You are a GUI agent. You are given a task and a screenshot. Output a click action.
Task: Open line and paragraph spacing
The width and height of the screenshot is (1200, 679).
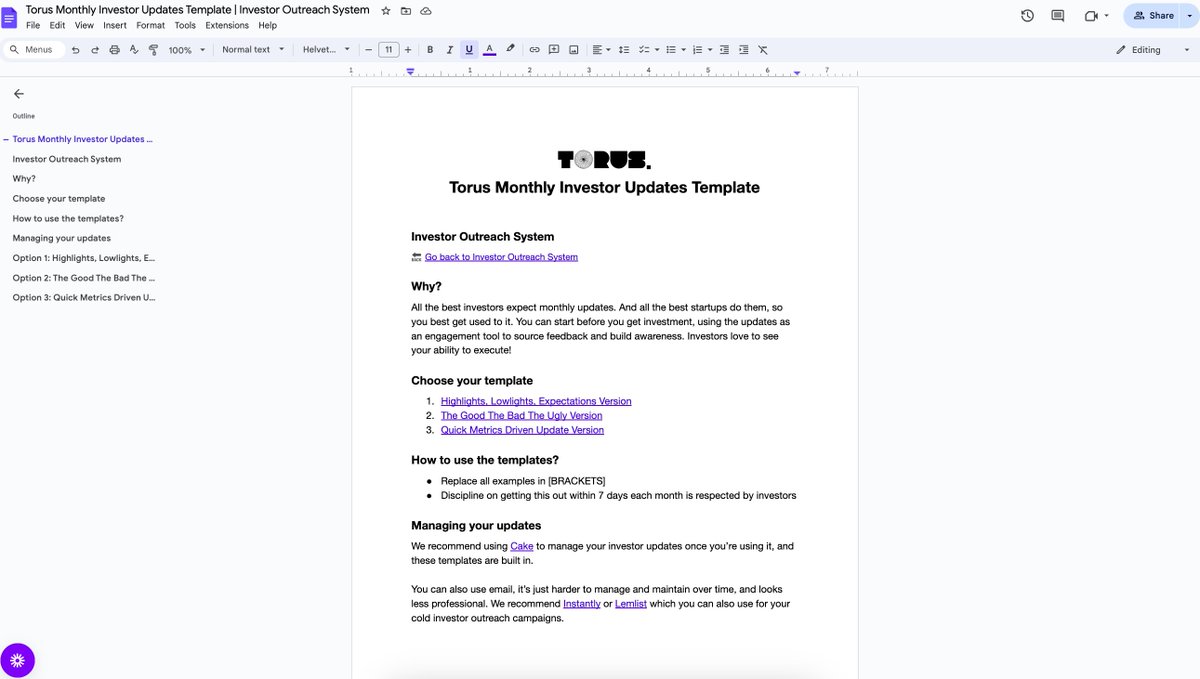pyautogui.click(x=623, y=50)
